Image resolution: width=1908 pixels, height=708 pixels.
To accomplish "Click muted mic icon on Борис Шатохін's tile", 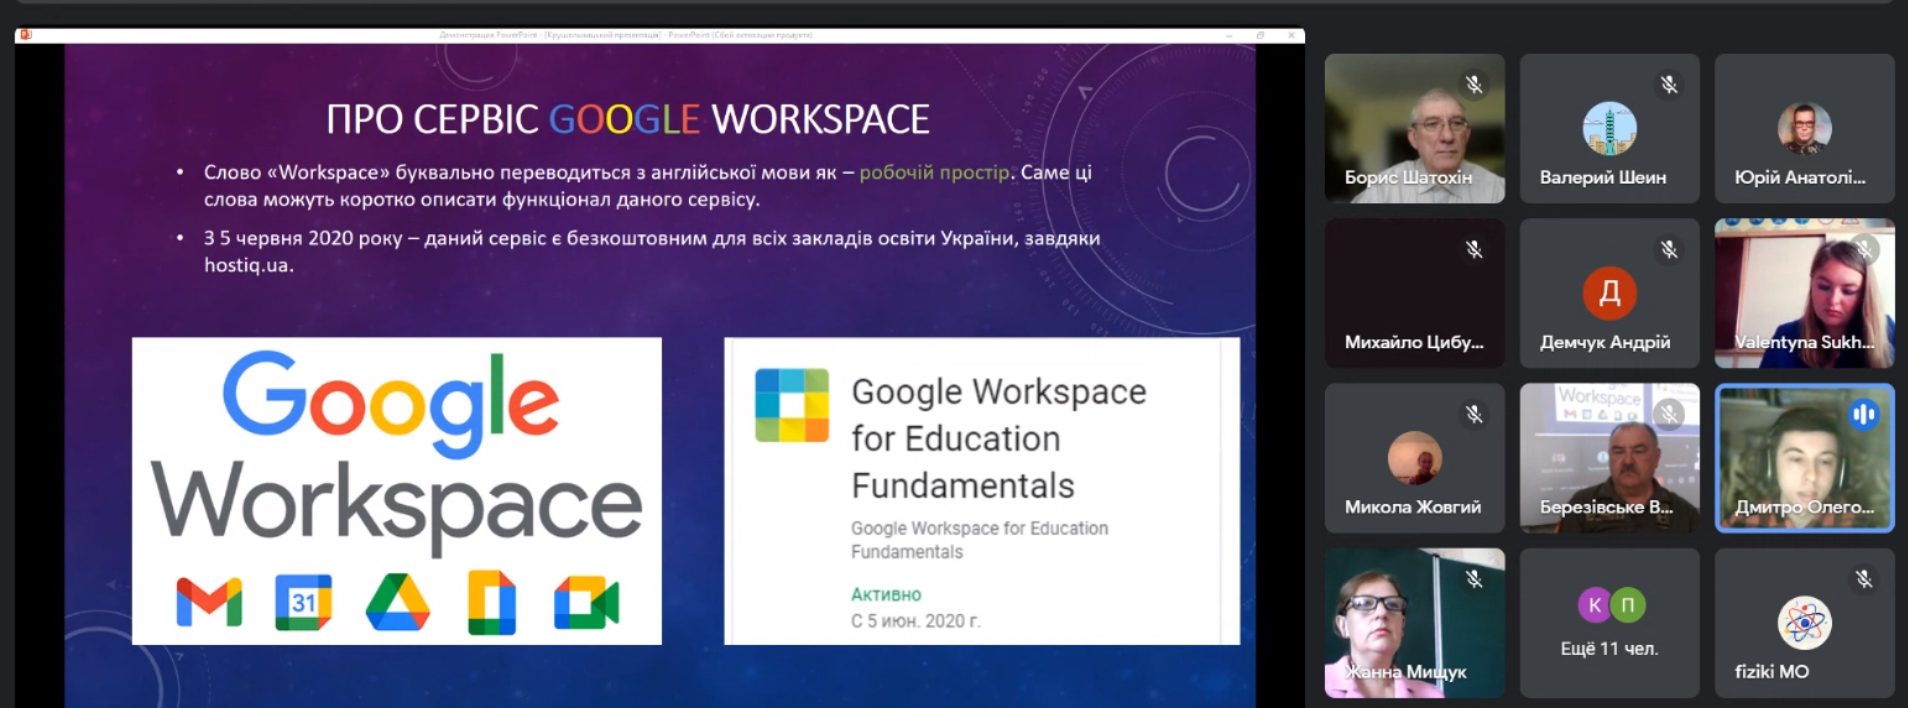I will pyautogui.click(x=1474, y=85).
